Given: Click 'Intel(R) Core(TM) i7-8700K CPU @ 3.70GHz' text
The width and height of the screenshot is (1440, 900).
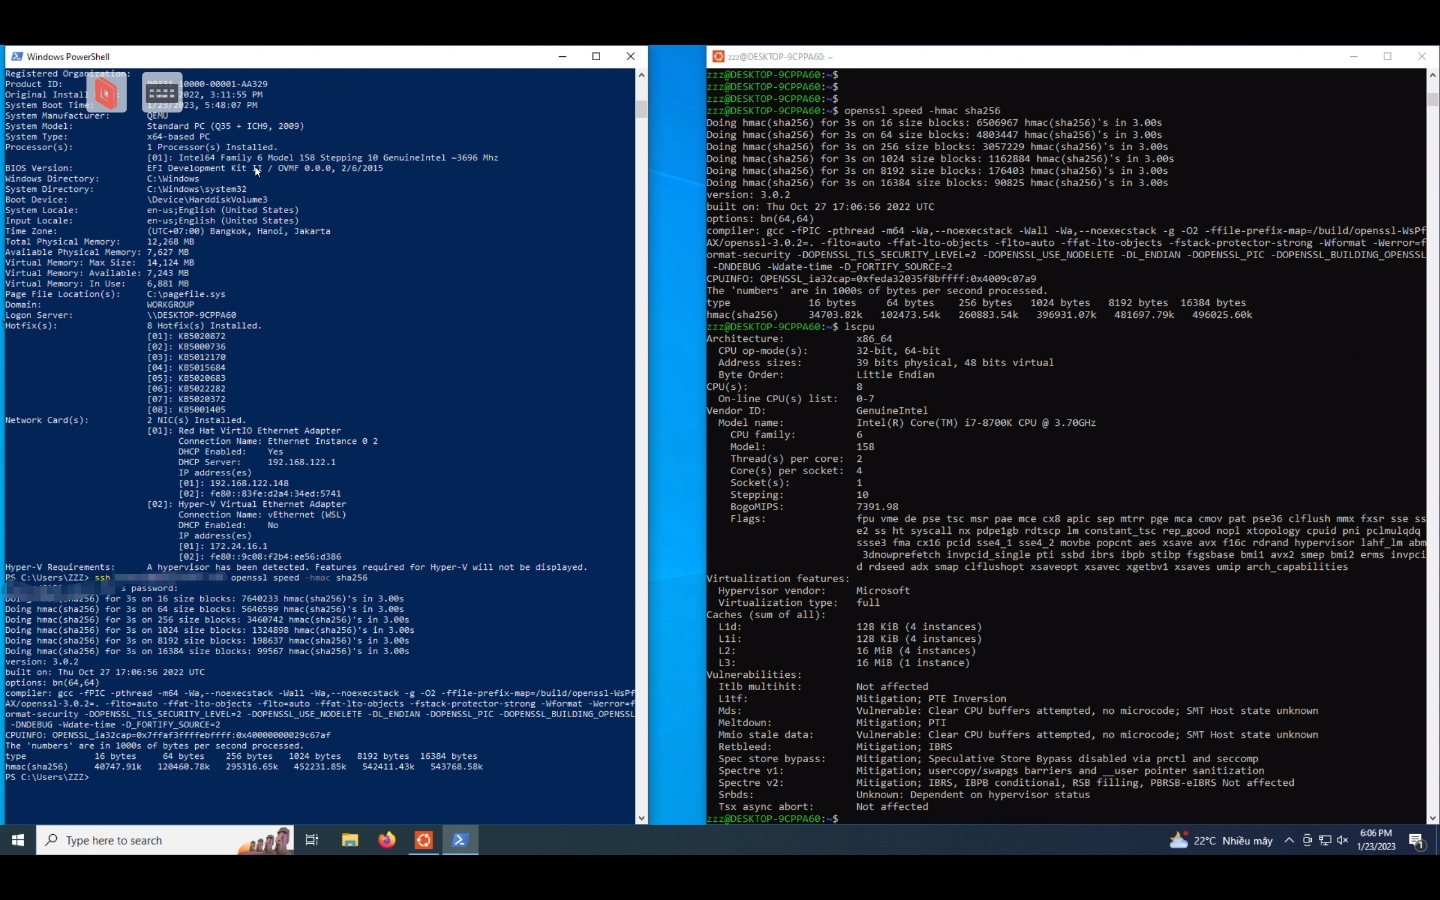Looking at the screenshot, I should [976, 423].
